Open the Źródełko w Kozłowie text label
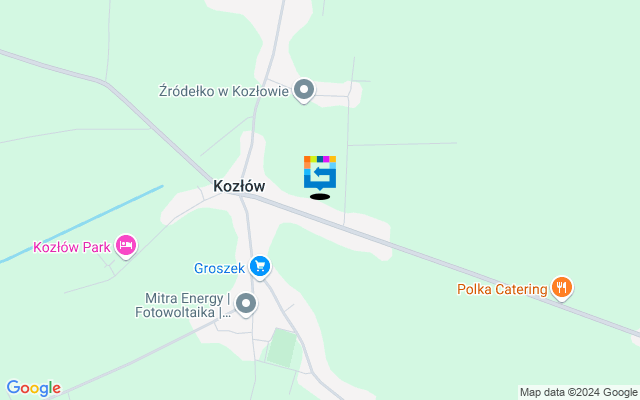The image size is (640, 400). [224, 91]
